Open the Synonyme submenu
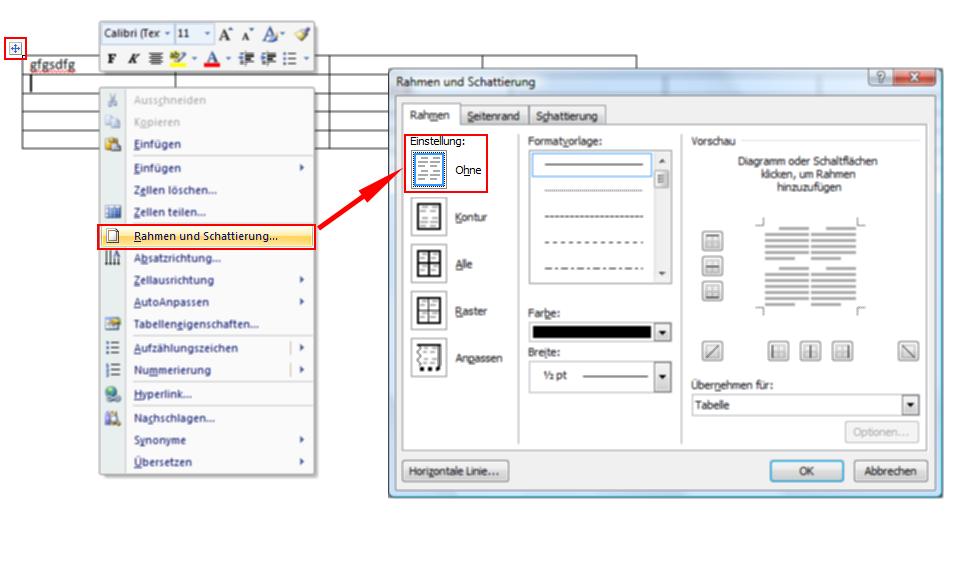This screenshot has height=566, width=969. (x=206, y=440)
